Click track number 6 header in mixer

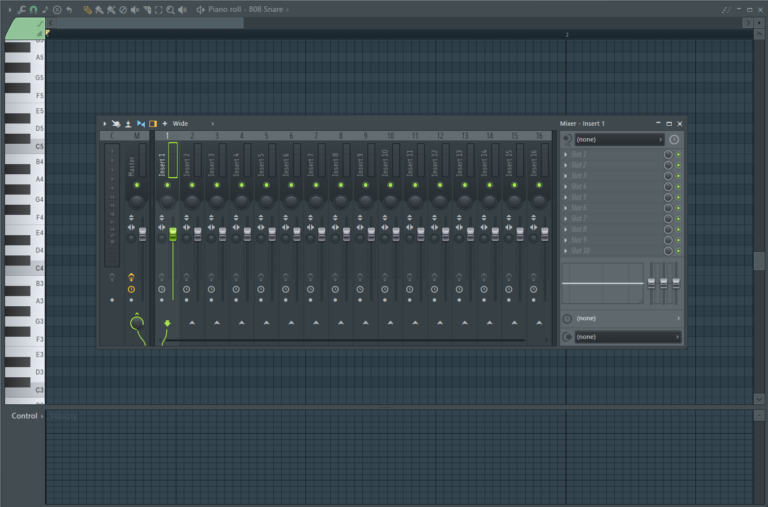click(x=291, y=136)
